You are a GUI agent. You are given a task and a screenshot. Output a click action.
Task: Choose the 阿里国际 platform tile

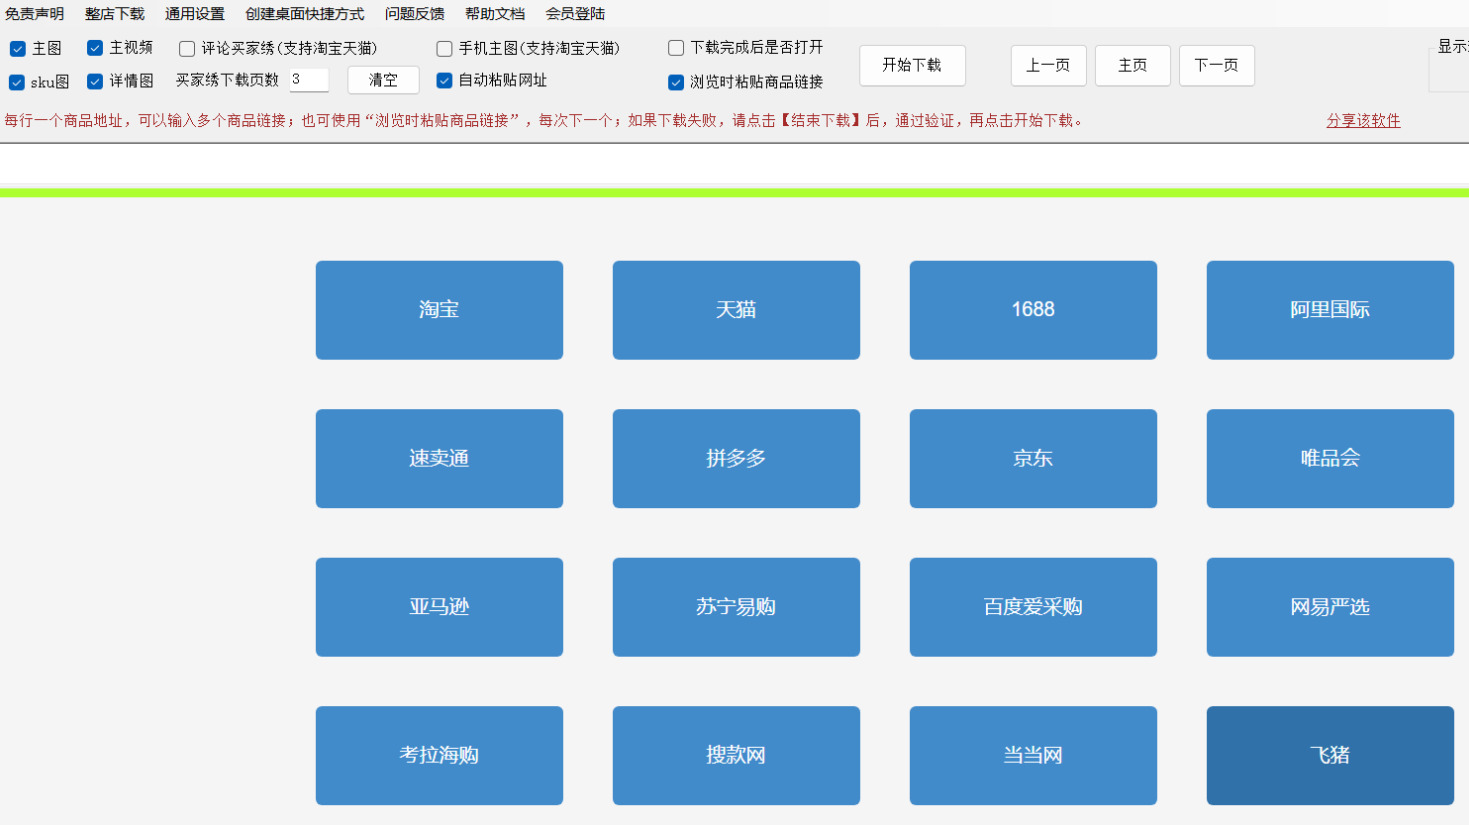pyautogui.click(x=1330, y=310)
